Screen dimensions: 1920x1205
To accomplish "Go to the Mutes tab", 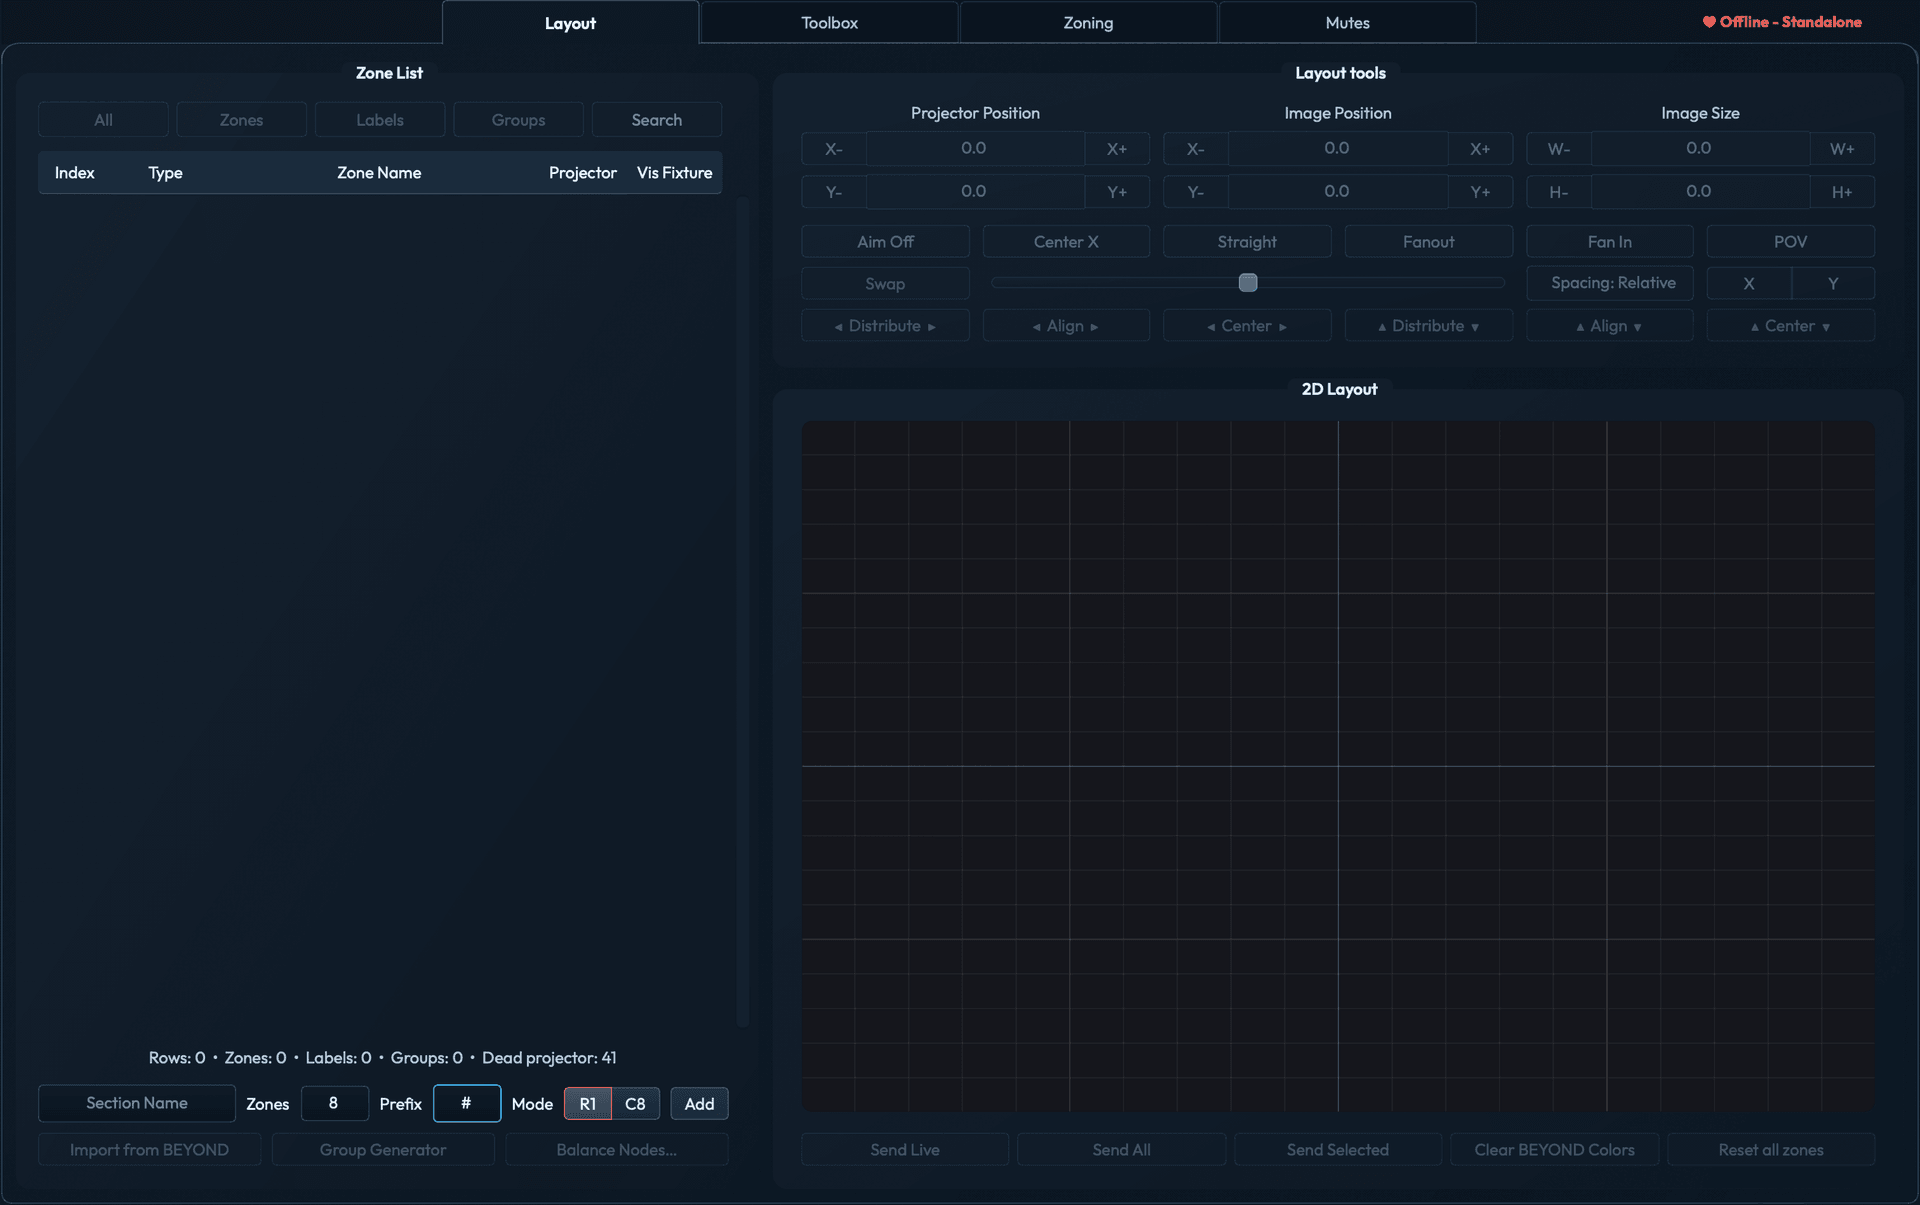I will [1347, 22].
